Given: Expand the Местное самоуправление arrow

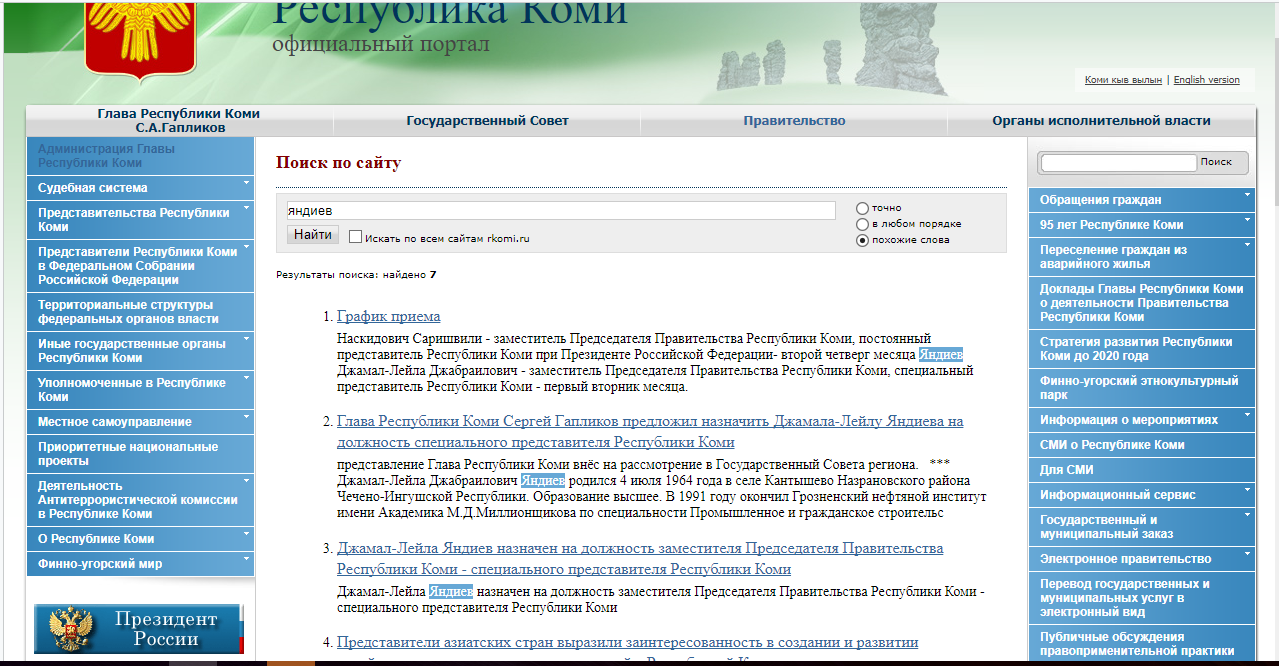Looking at the screenshot, I should (246, 417).
